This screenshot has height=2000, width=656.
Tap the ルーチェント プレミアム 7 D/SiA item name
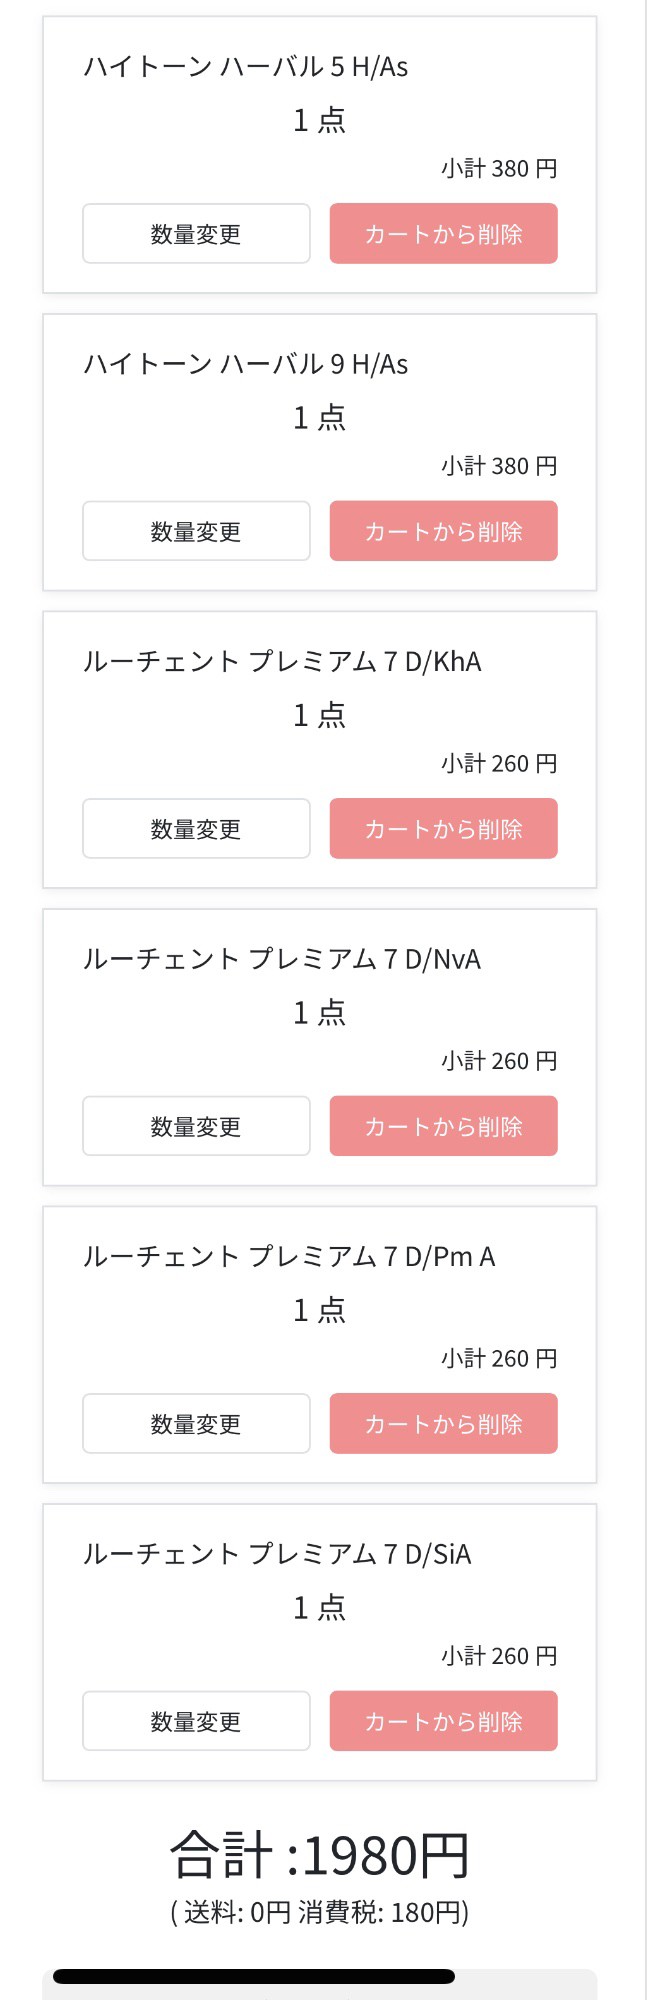[277, 1554]
